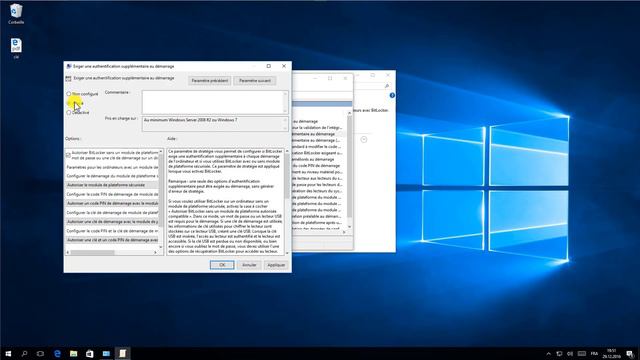Open the clock and date flyout
The width and height of the screenshot is (640, 360).
611,353
